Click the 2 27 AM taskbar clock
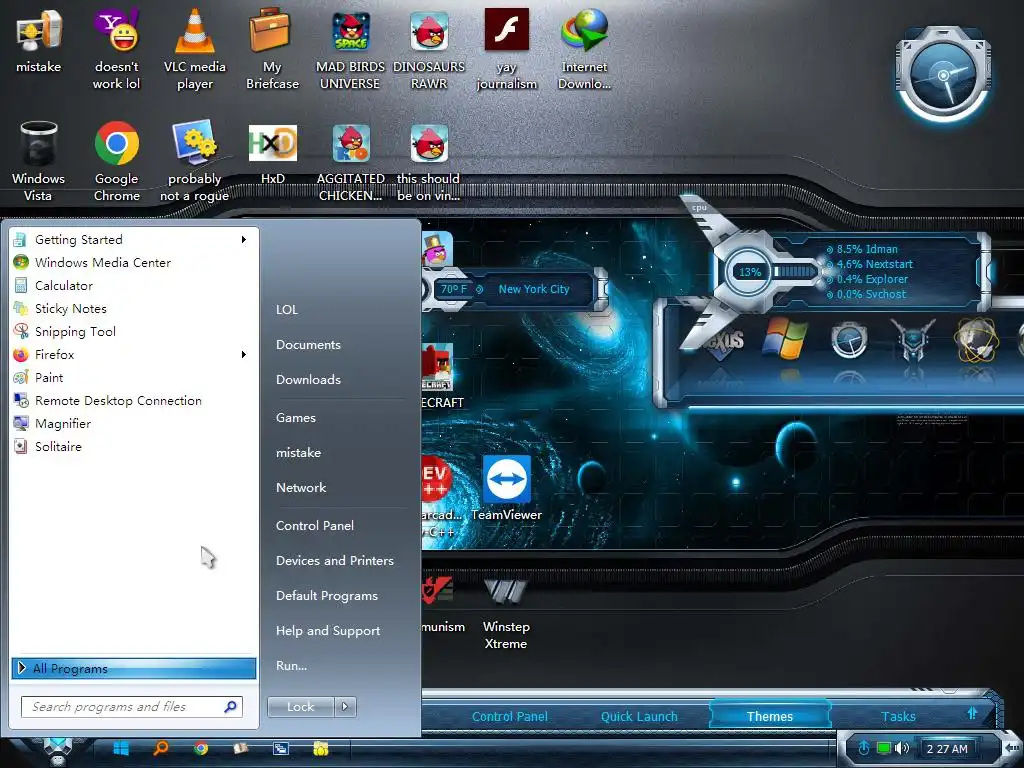Screen dimensions: 1024x768 coord(947,748)
